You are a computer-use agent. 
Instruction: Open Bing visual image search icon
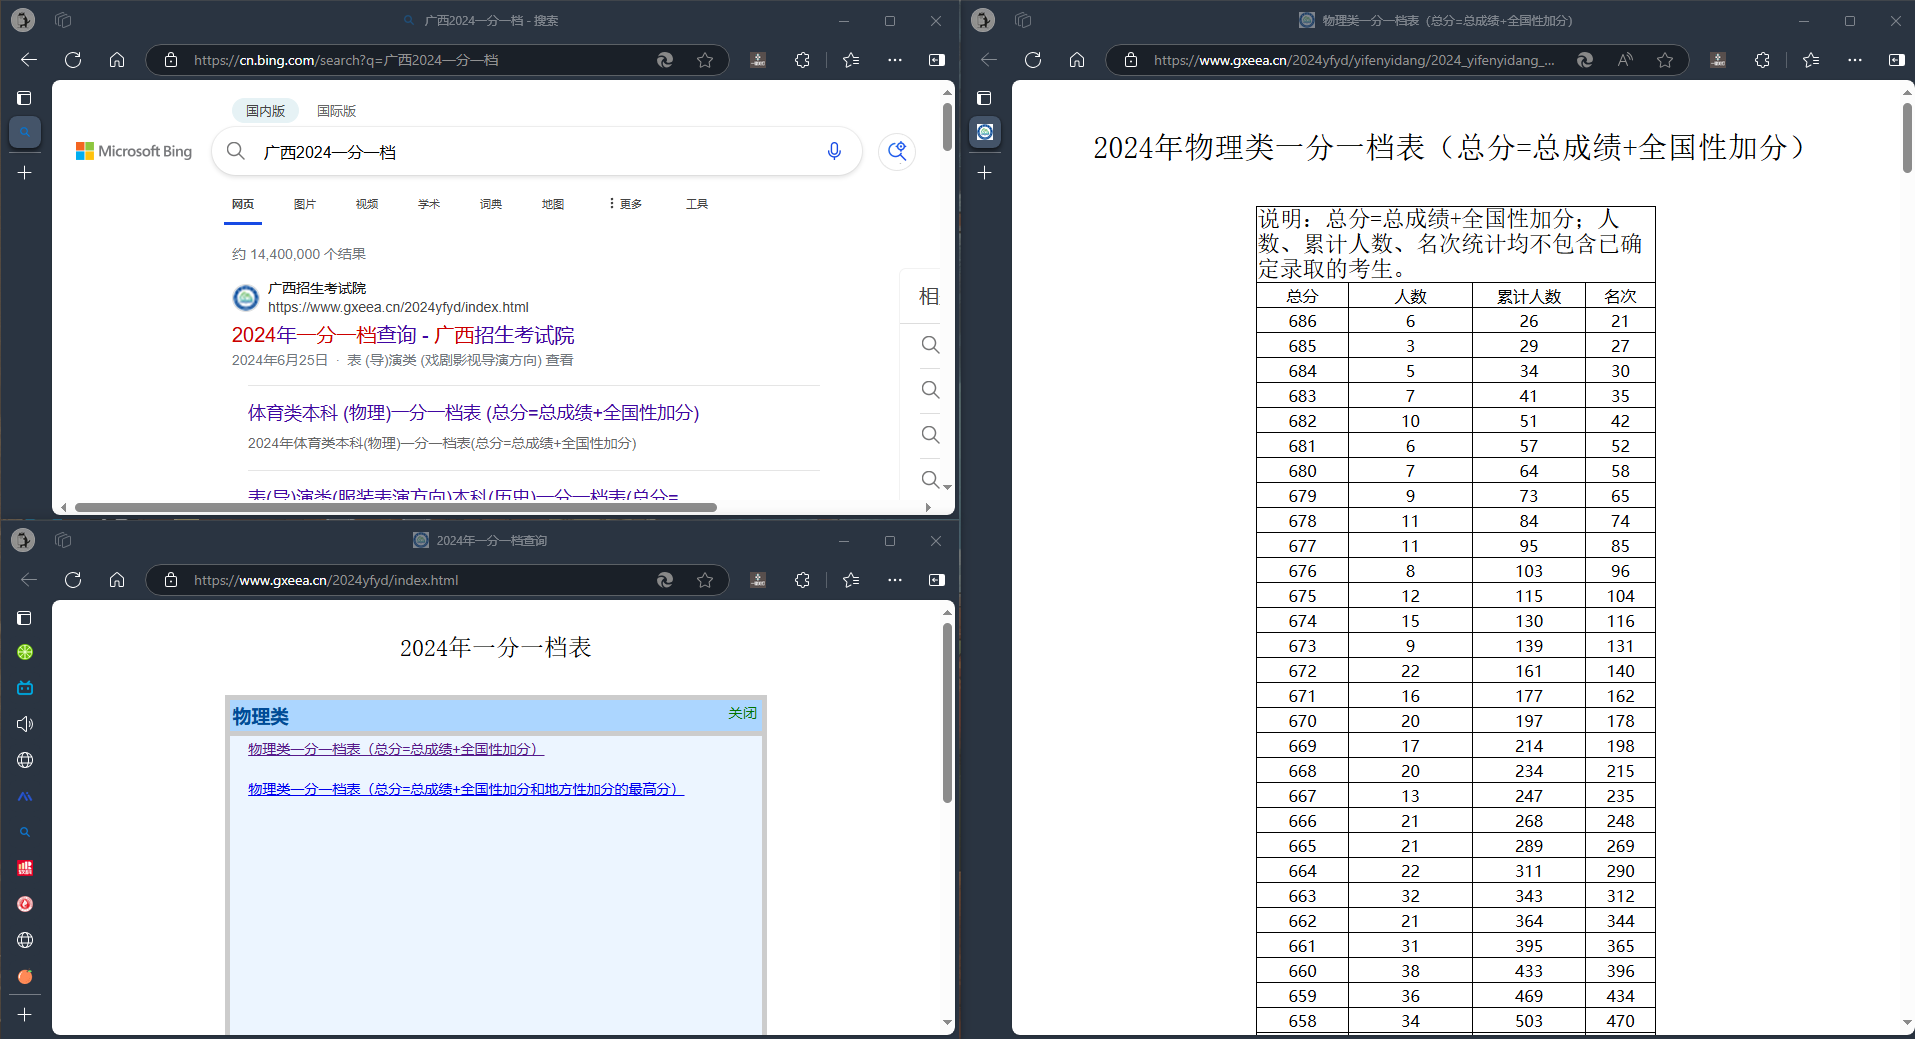tap(896, 151)
